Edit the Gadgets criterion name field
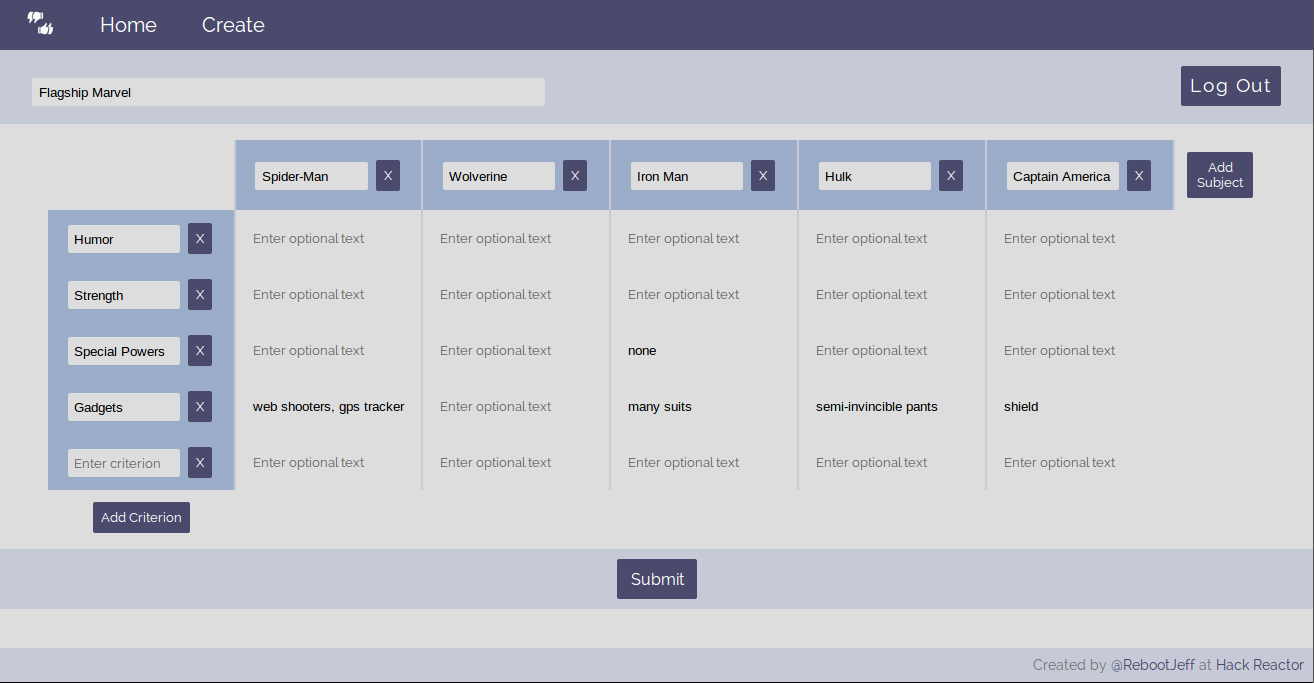Image resolution: width=1314 pixels, height=683 pixels. tap(124, 407)
